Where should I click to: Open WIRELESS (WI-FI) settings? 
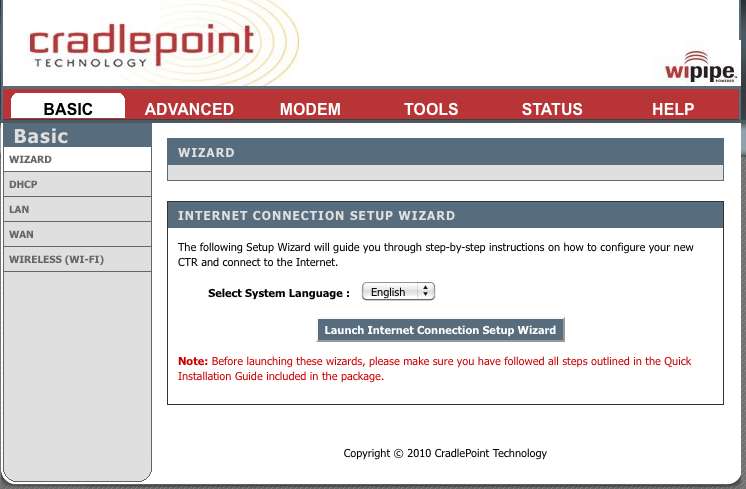click(78, 259)
